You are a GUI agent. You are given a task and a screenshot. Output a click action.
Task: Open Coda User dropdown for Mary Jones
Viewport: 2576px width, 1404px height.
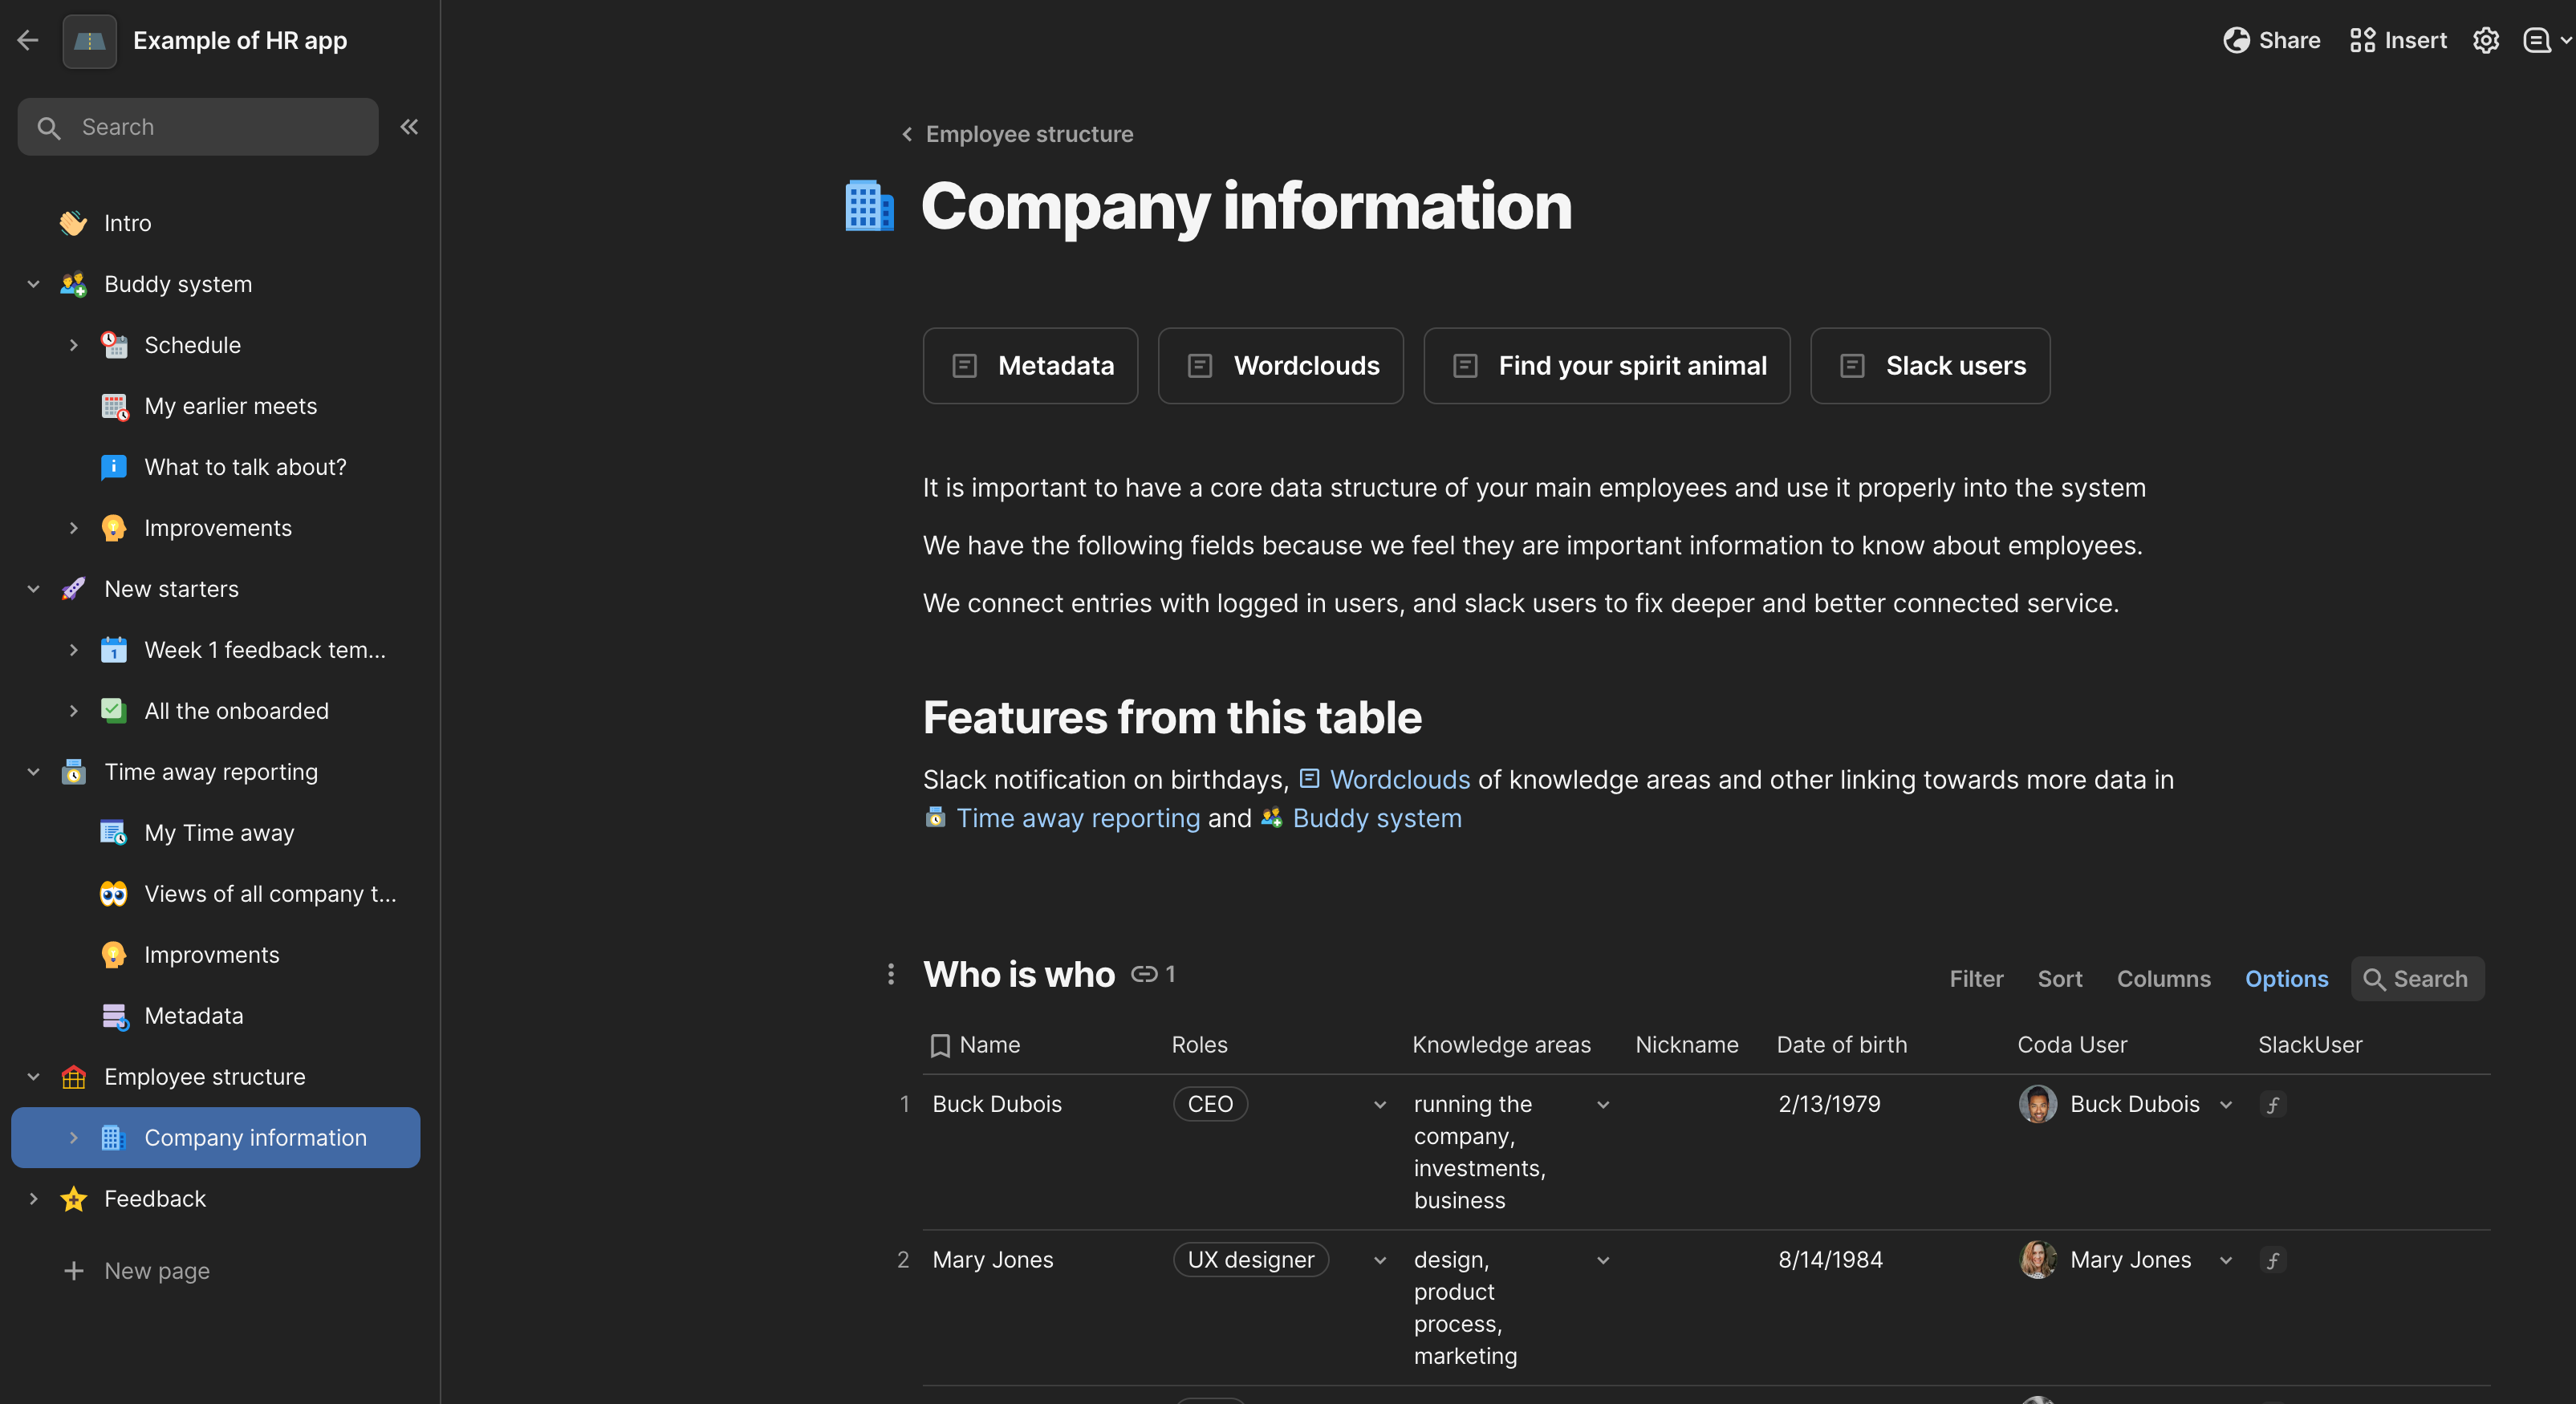pos(2225,1260)
